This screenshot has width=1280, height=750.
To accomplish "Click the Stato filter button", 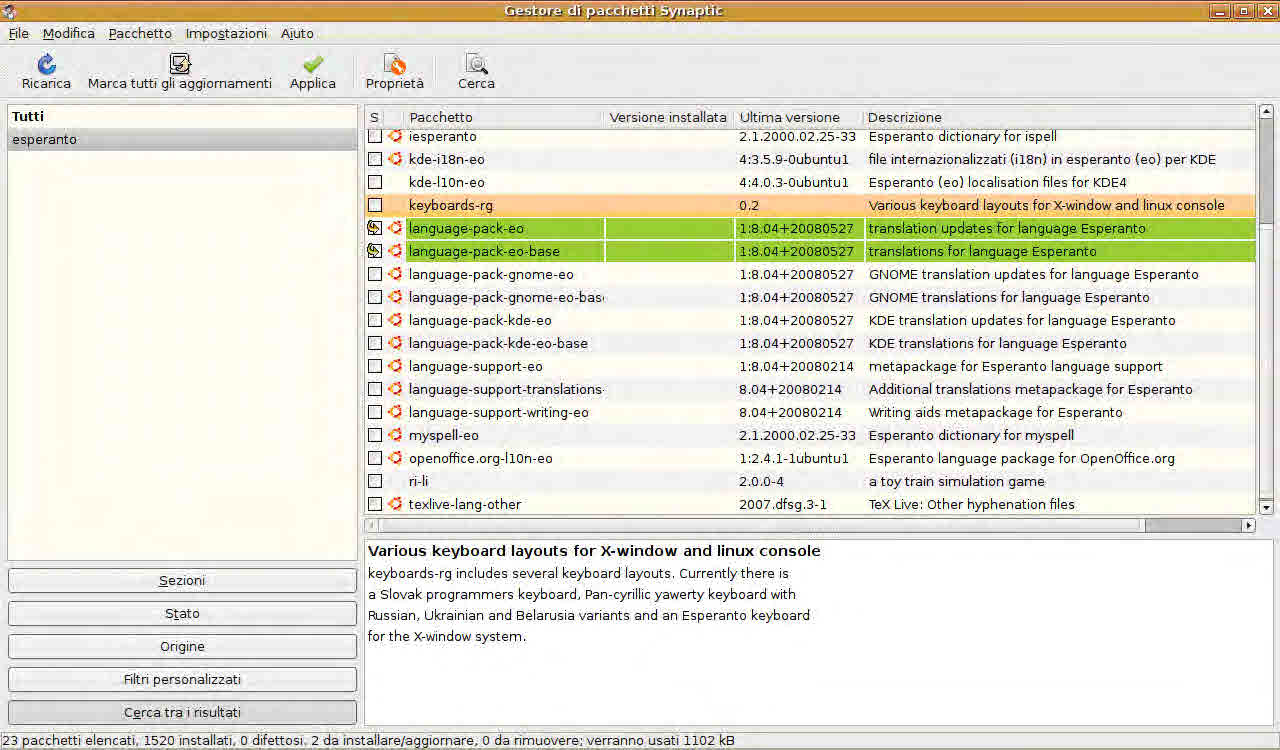I will tap(182, 614).
